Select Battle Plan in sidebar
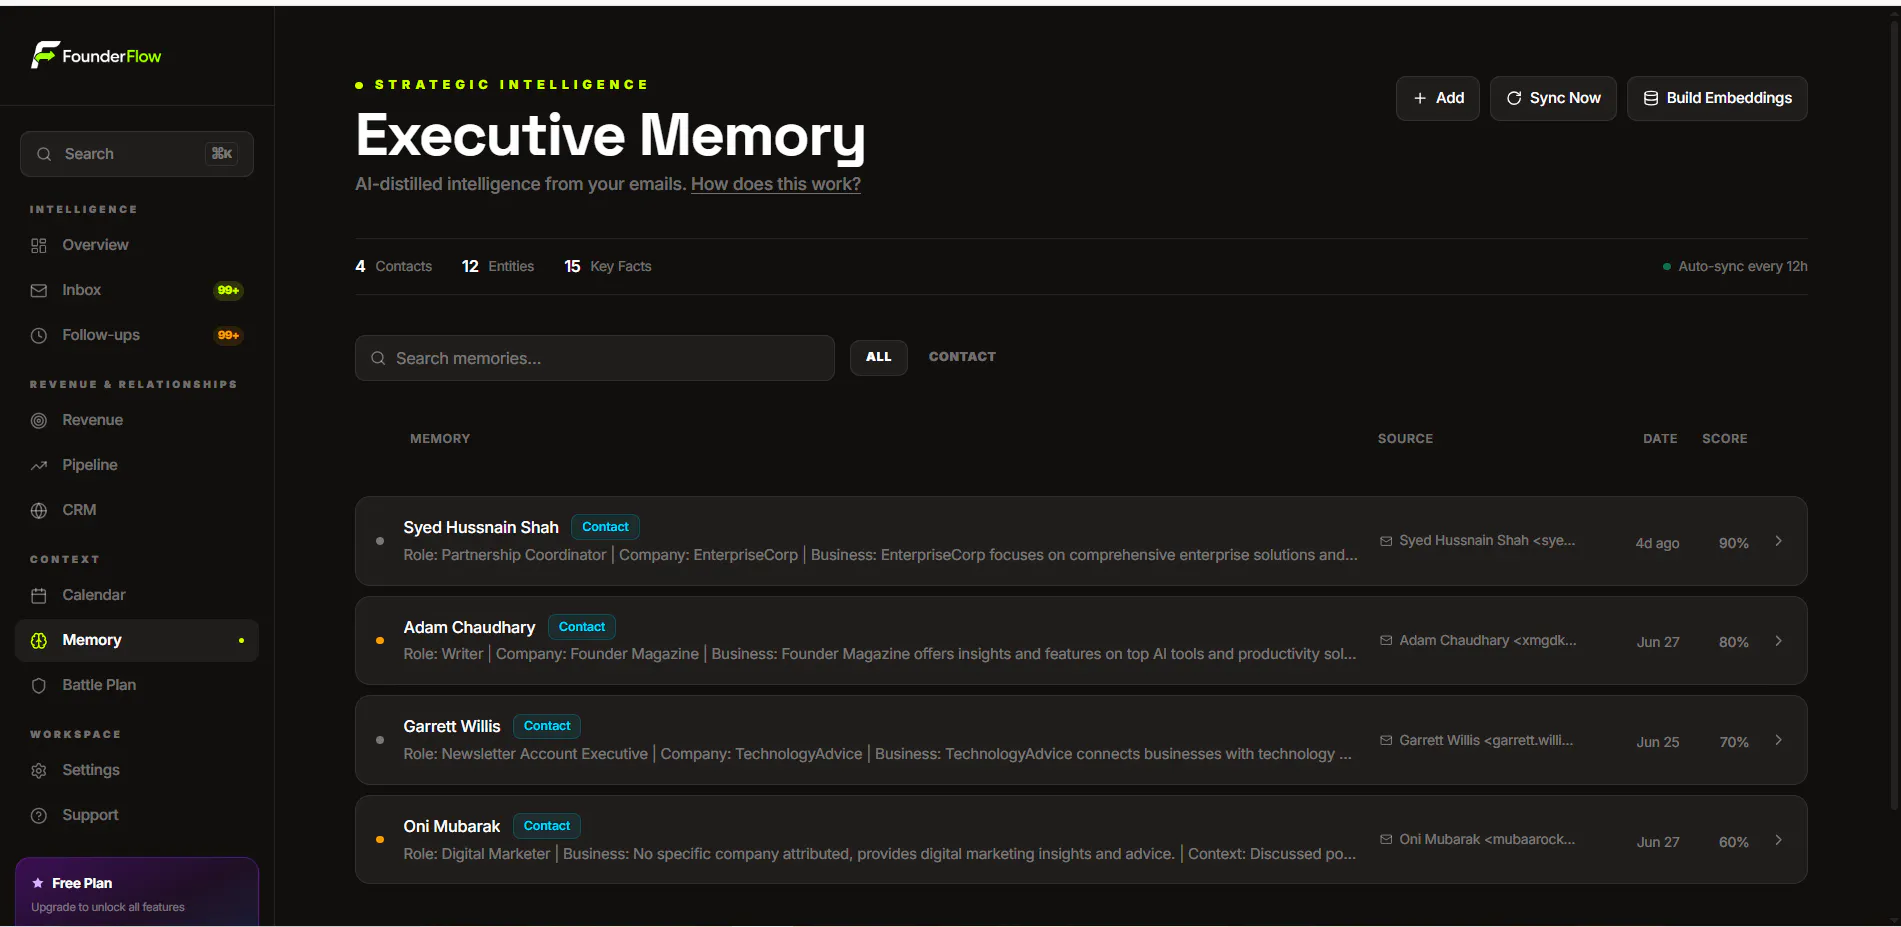This screenshot has height=927, width=1901. (x=137, y=685)
